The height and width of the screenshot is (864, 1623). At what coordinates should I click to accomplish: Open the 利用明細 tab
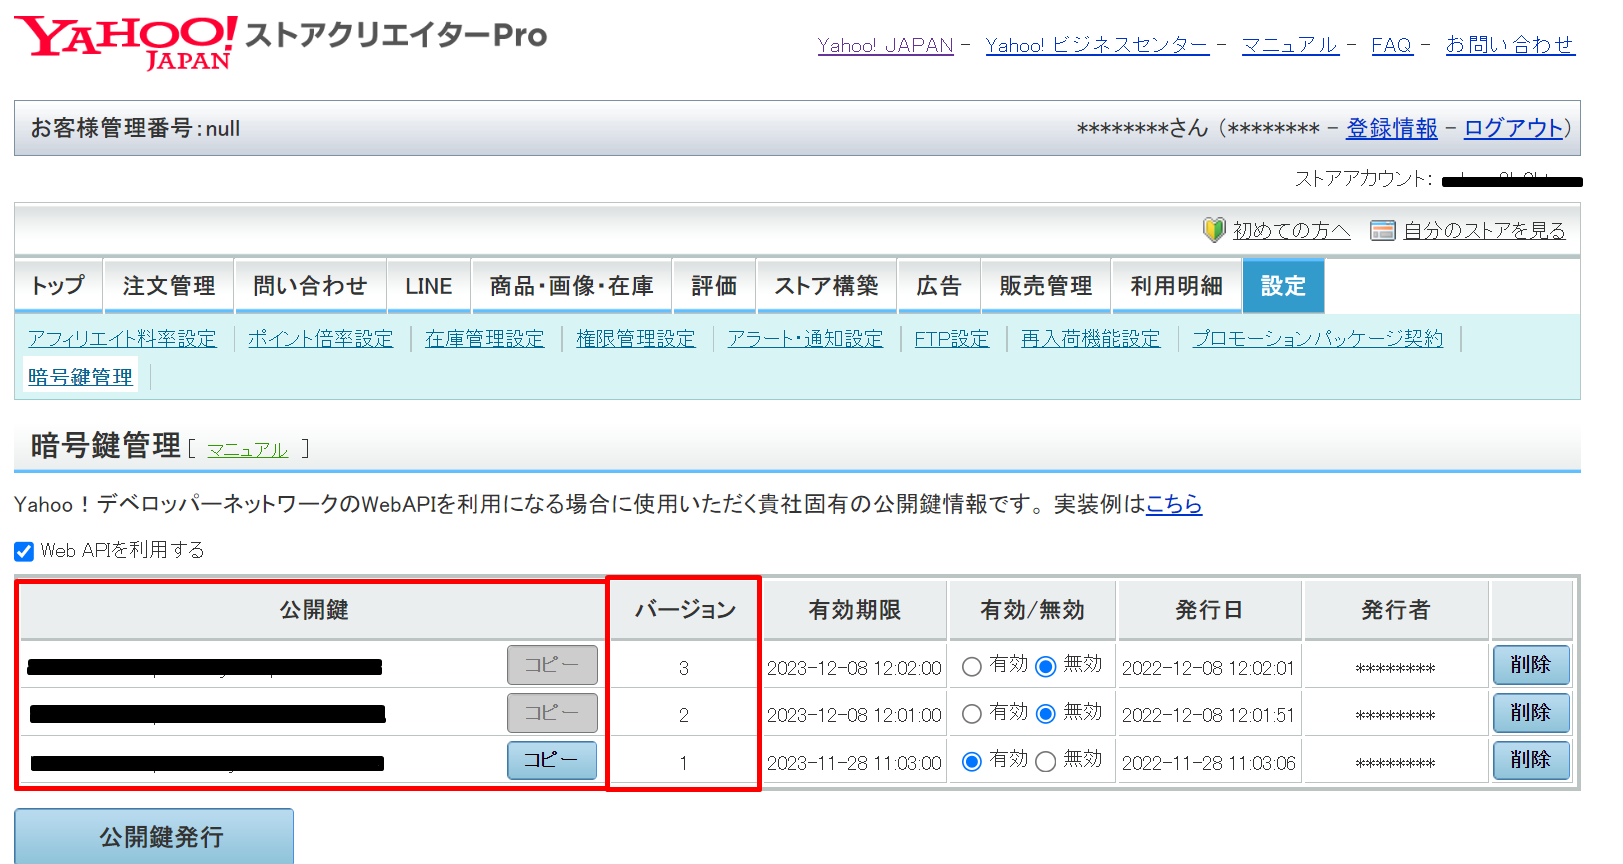point(1177,286)
